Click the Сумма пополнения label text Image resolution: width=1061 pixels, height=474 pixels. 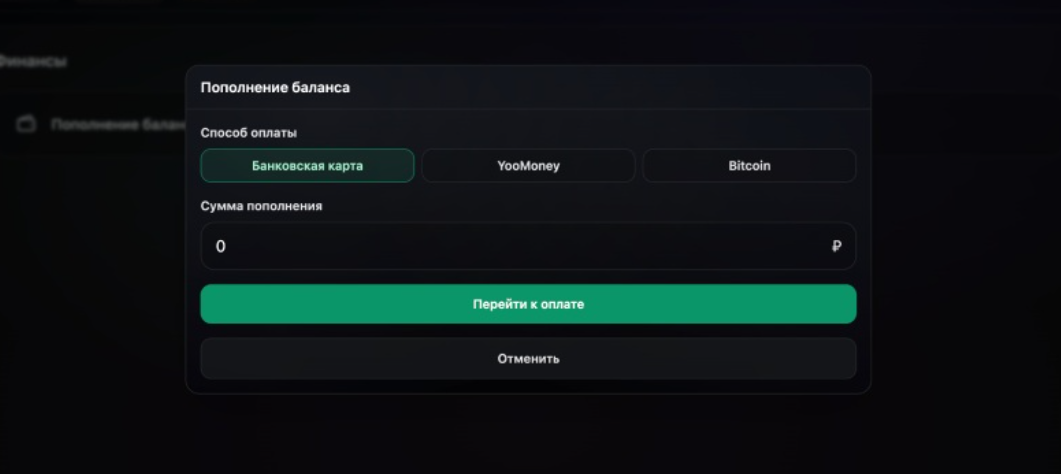pos(261,206)
